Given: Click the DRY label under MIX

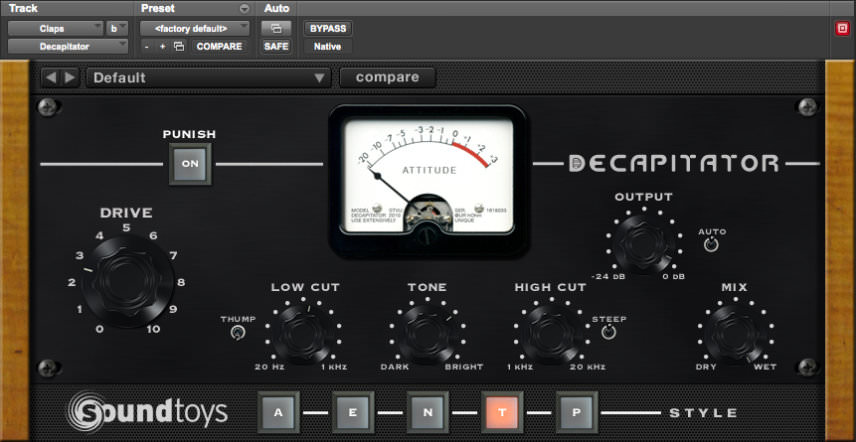Looking at the screenshot, I should click(706, 367).
